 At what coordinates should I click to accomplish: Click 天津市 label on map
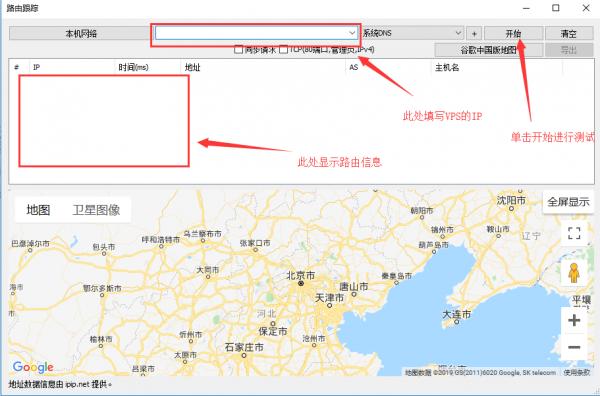click(329, 298)
